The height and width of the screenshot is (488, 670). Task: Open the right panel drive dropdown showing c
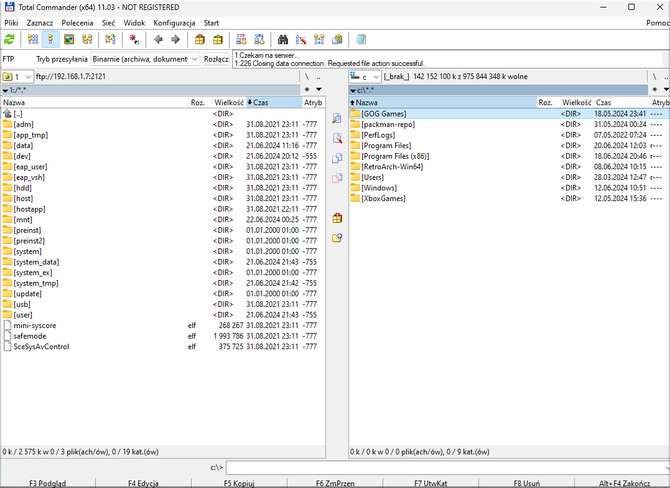tap(365, 76)
